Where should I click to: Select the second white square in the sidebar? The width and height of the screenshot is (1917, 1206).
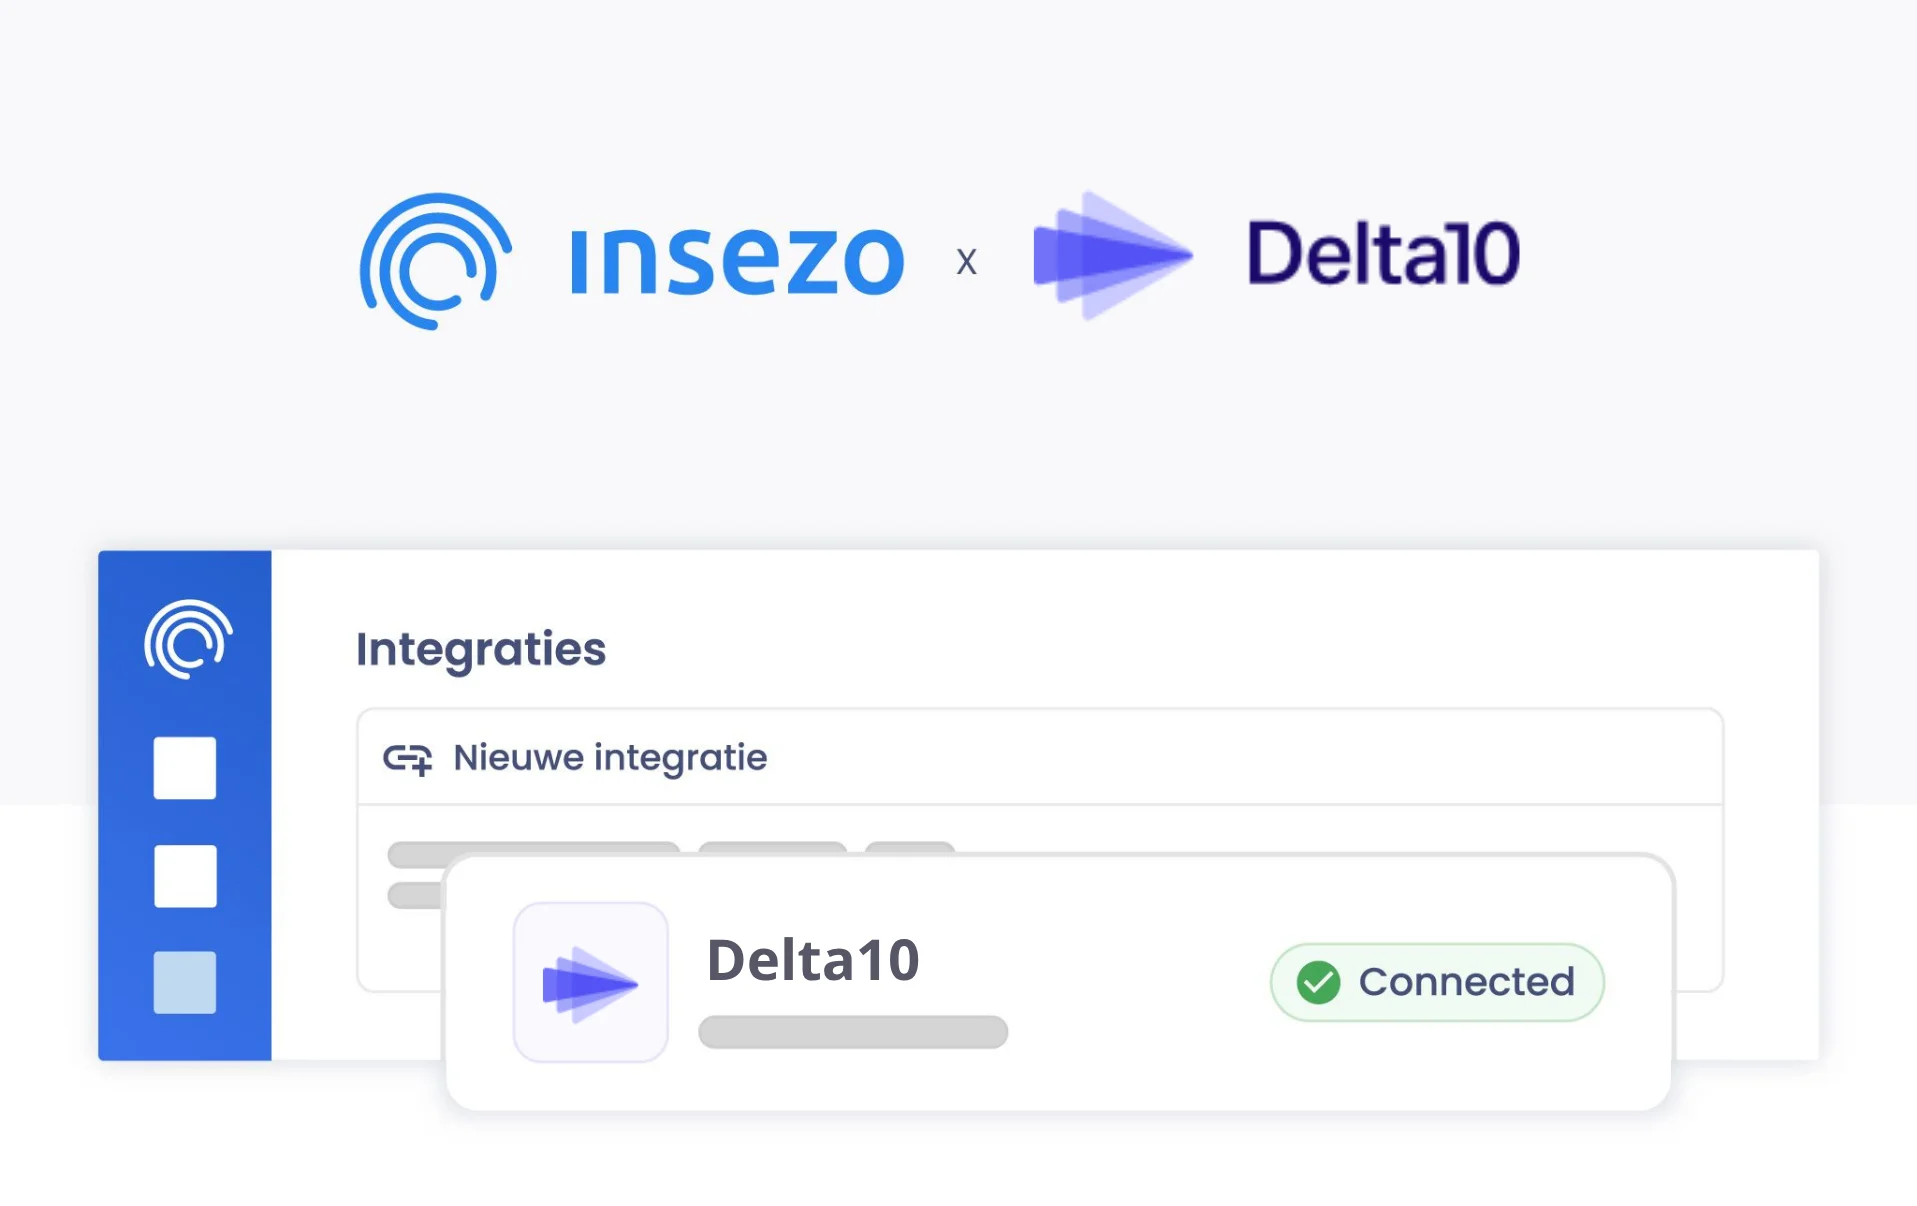pyautogui.click(x=185, y=876)
